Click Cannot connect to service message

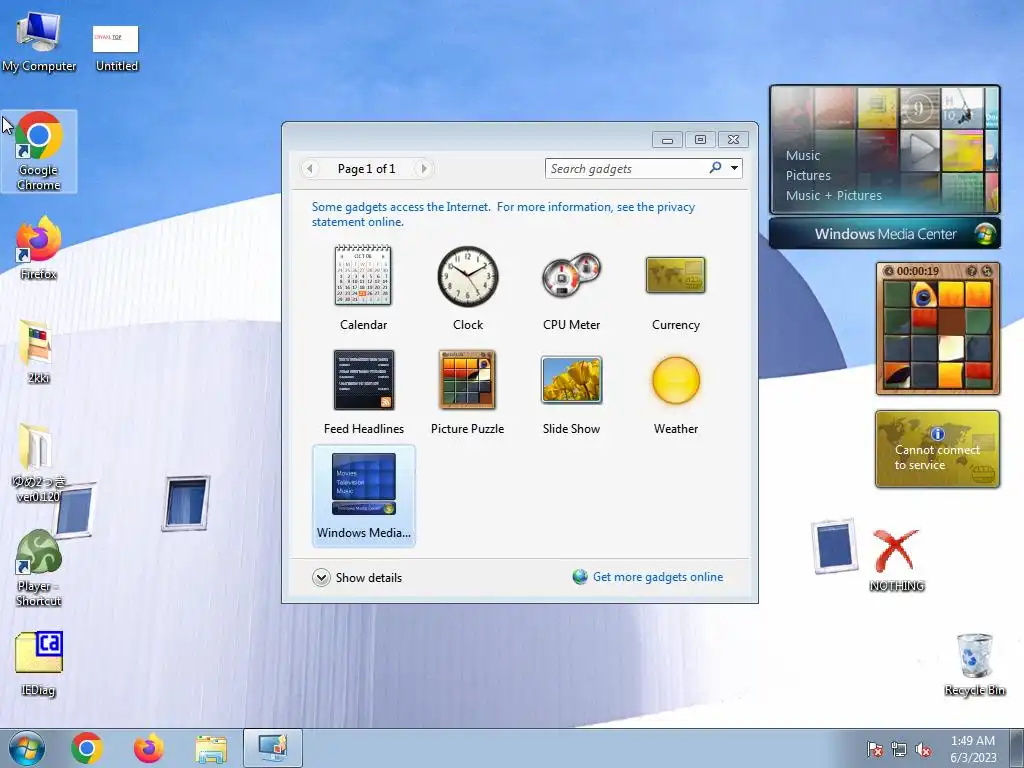(937, 457)
